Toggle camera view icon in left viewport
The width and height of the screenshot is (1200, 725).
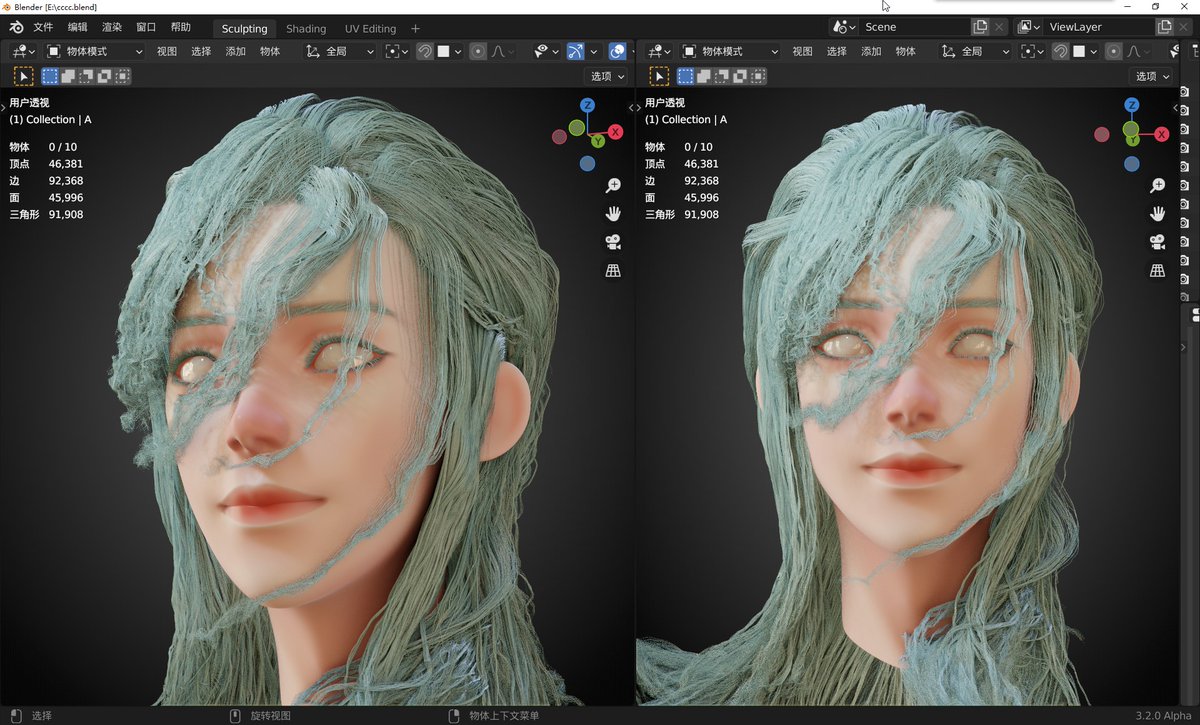pyautogui.click(x=613, y=241)
